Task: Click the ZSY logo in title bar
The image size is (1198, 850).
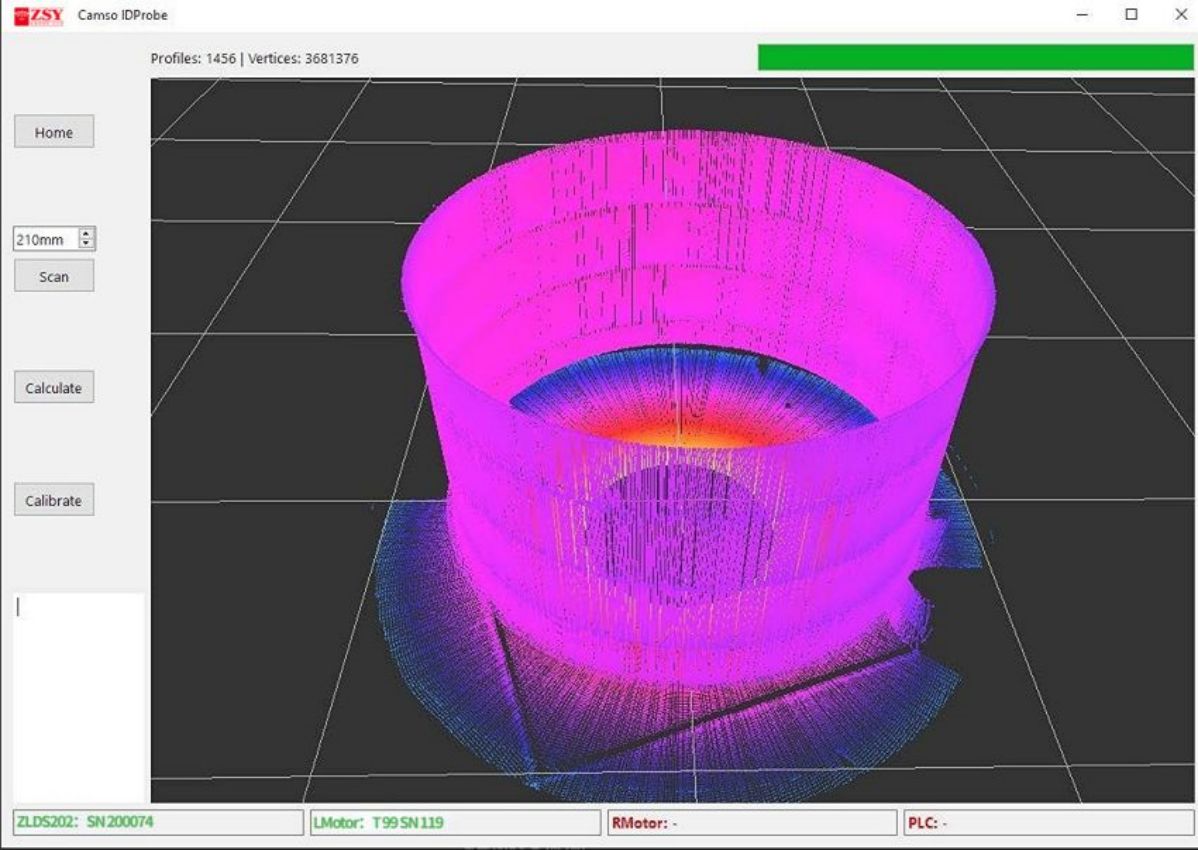Action: click(38, 15)
